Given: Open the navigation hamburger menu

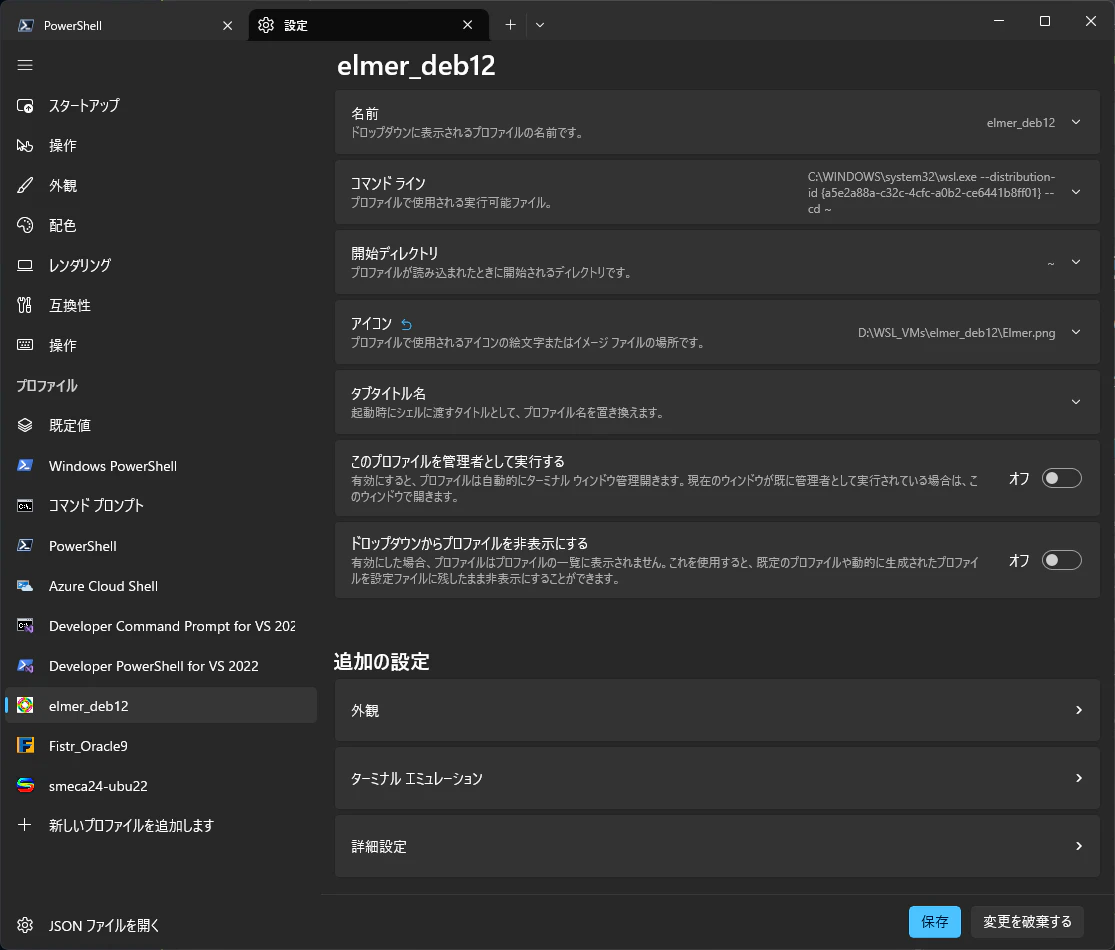Looking at the screenshot, I should click(25, 65).
